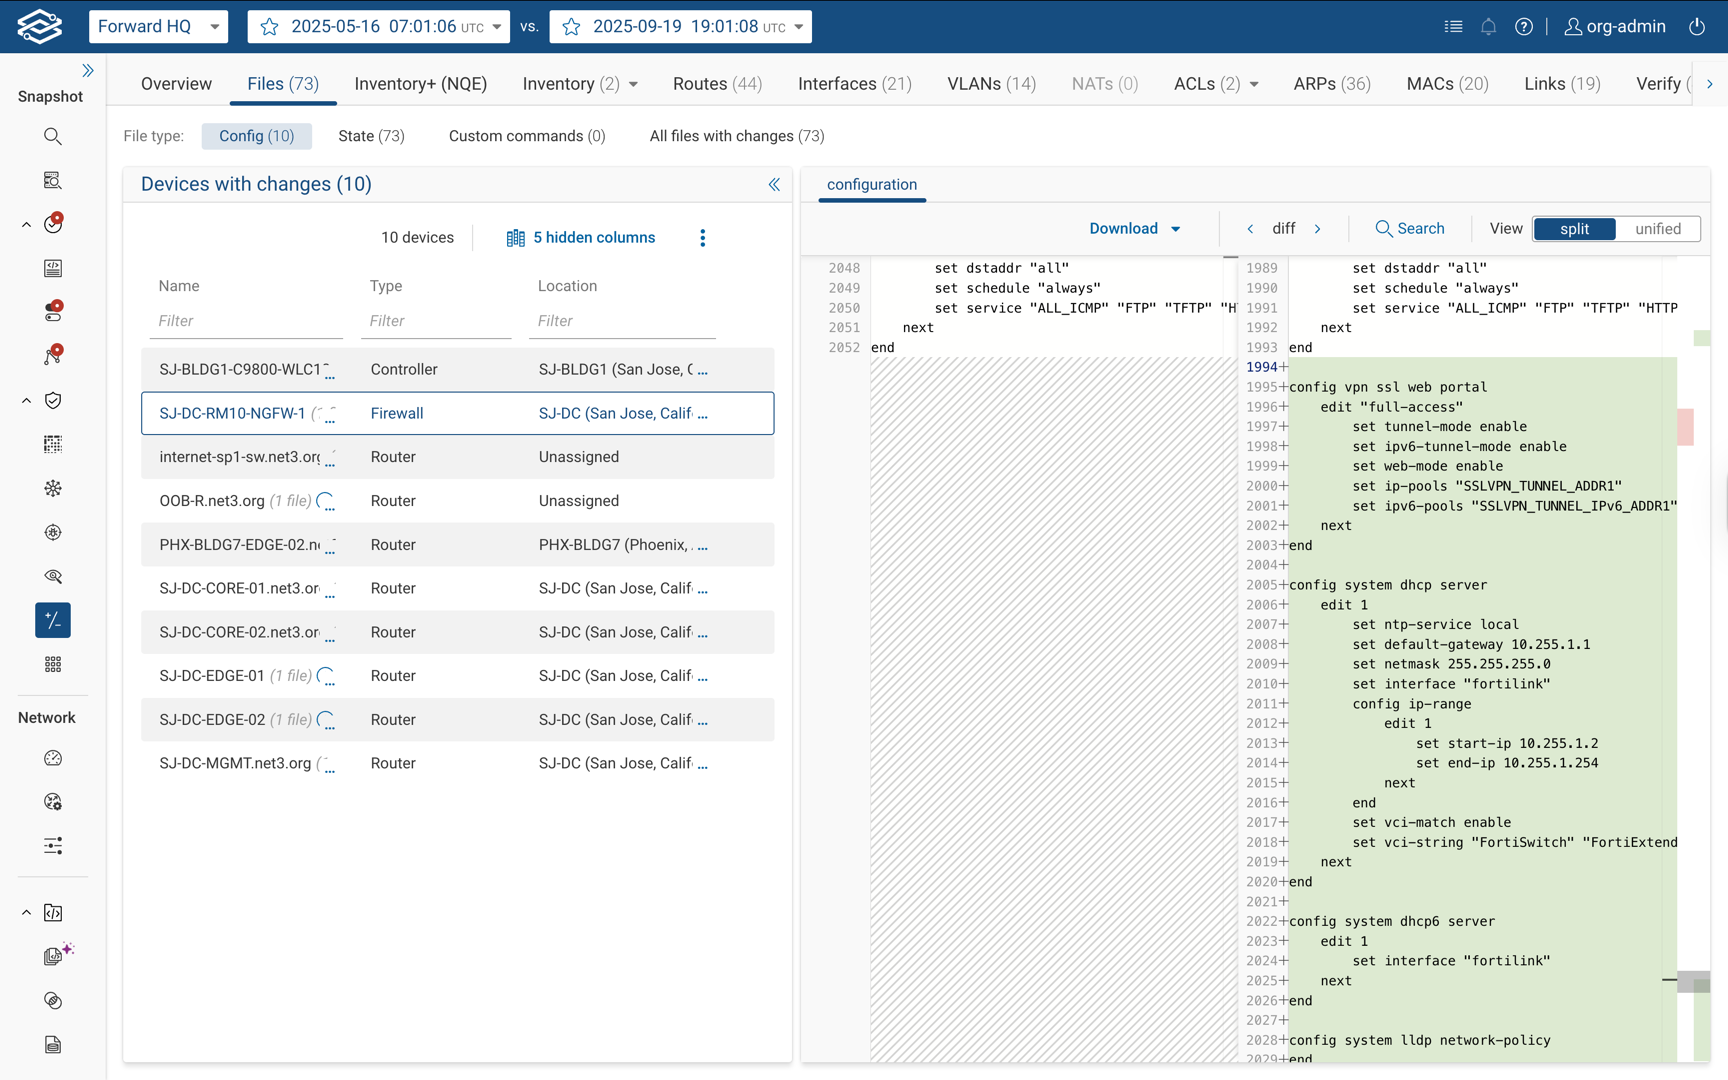
Task: Expand the Download dropdown menu
Action: 1134,229
